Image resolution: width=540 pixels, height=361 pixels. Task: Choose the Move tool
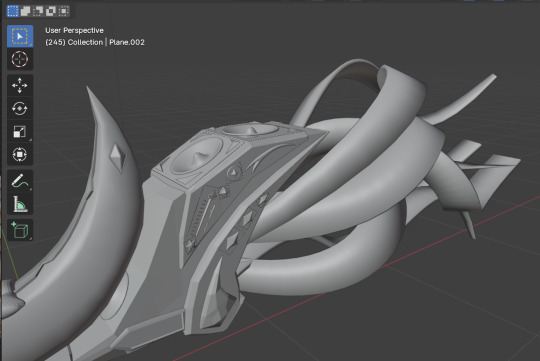[20, 85]
